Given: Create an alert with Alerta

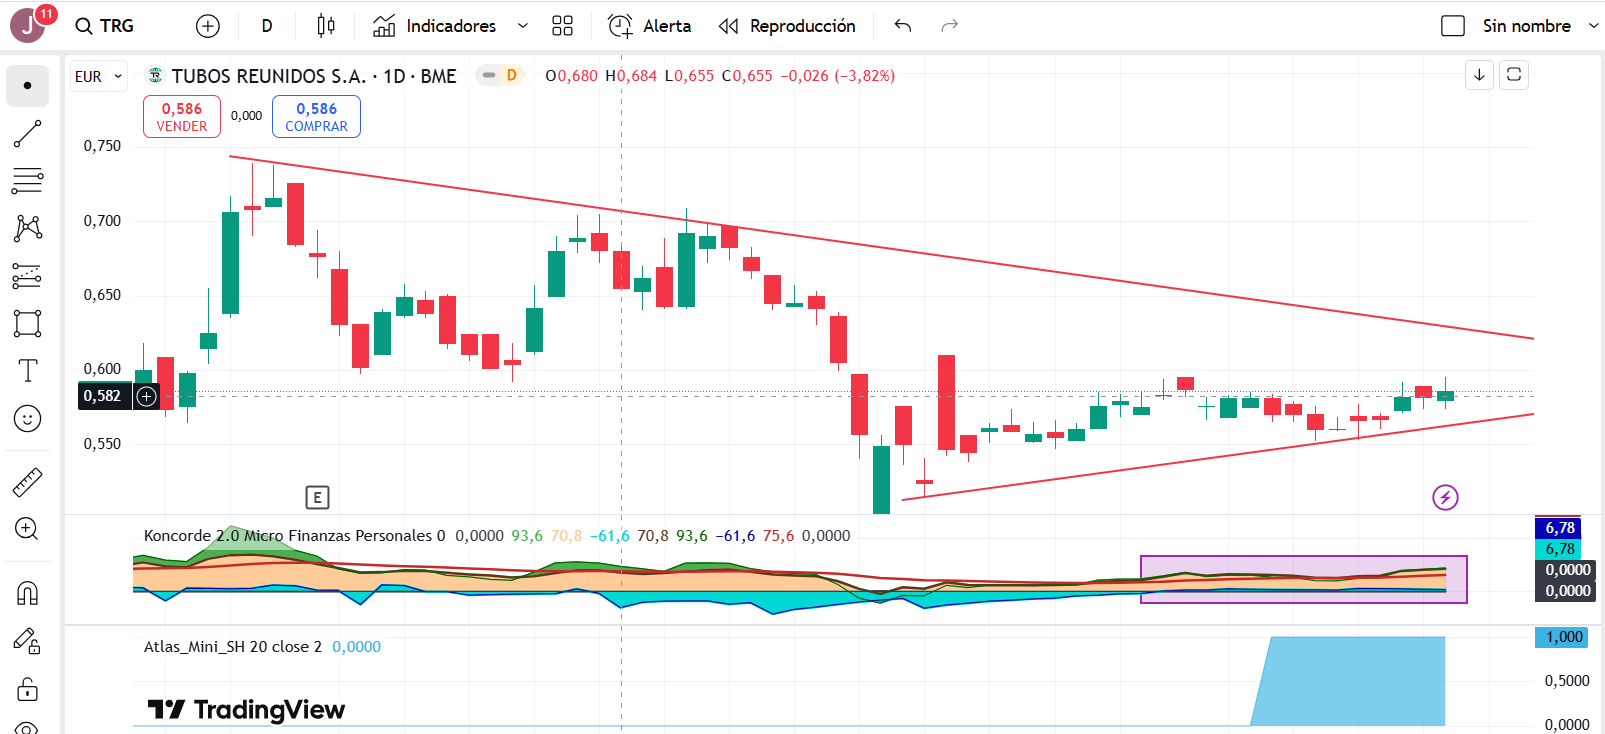Looking at the screenshot, I should (x=650, y=26).
